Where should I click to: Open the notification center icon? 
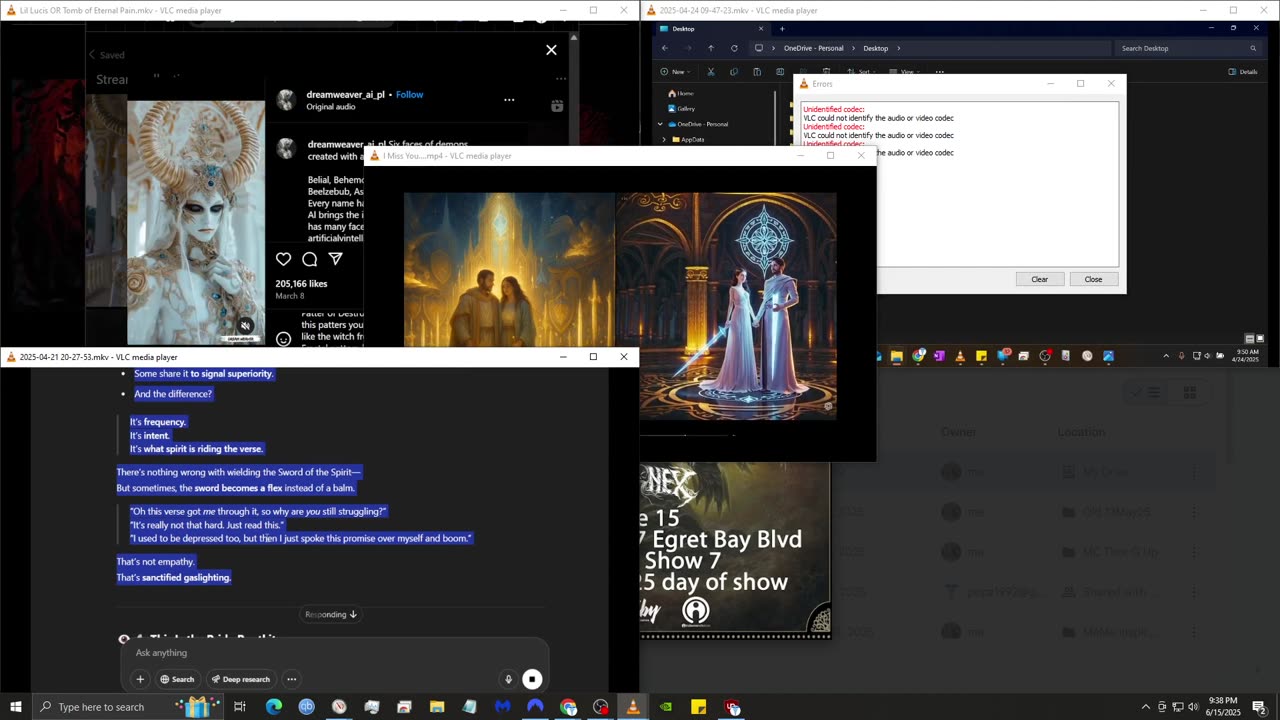1259,707
